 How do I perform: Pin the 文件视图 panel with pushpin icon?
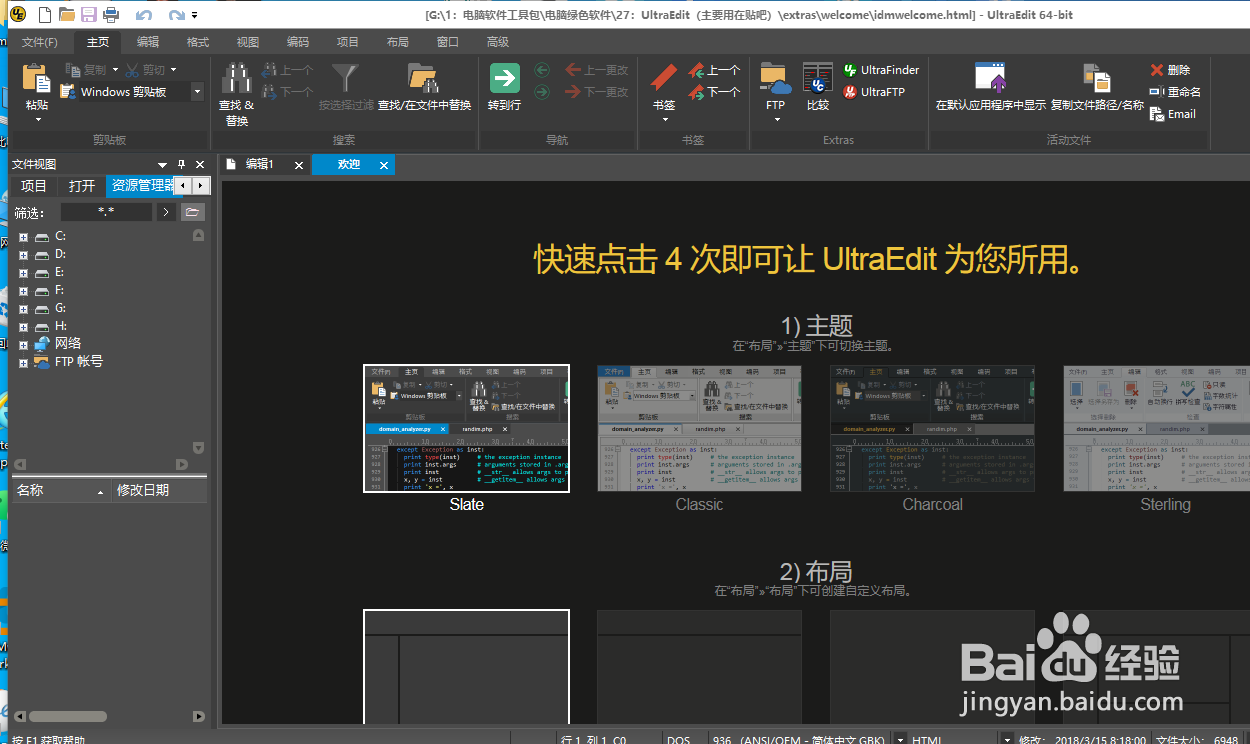coord(182,165)
